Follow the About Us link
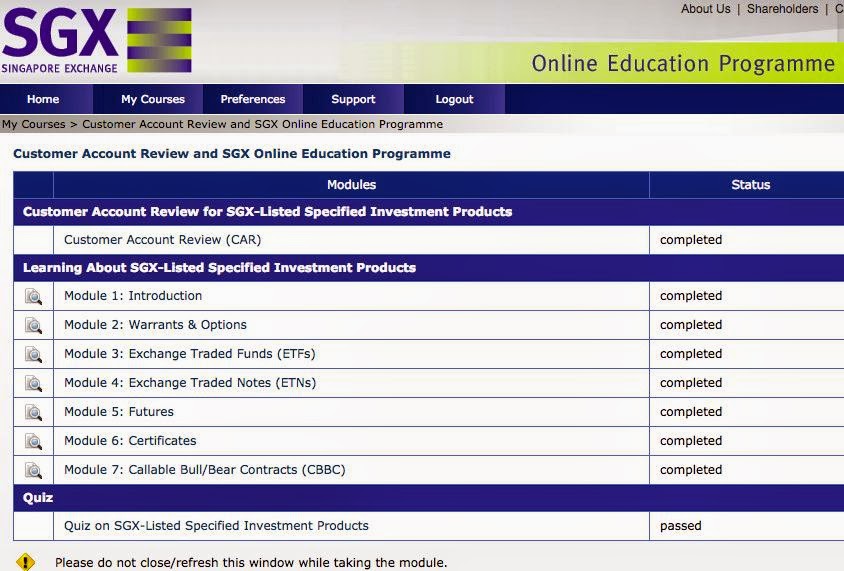This screenshot has width=844, height=571. tap(706, 9)
